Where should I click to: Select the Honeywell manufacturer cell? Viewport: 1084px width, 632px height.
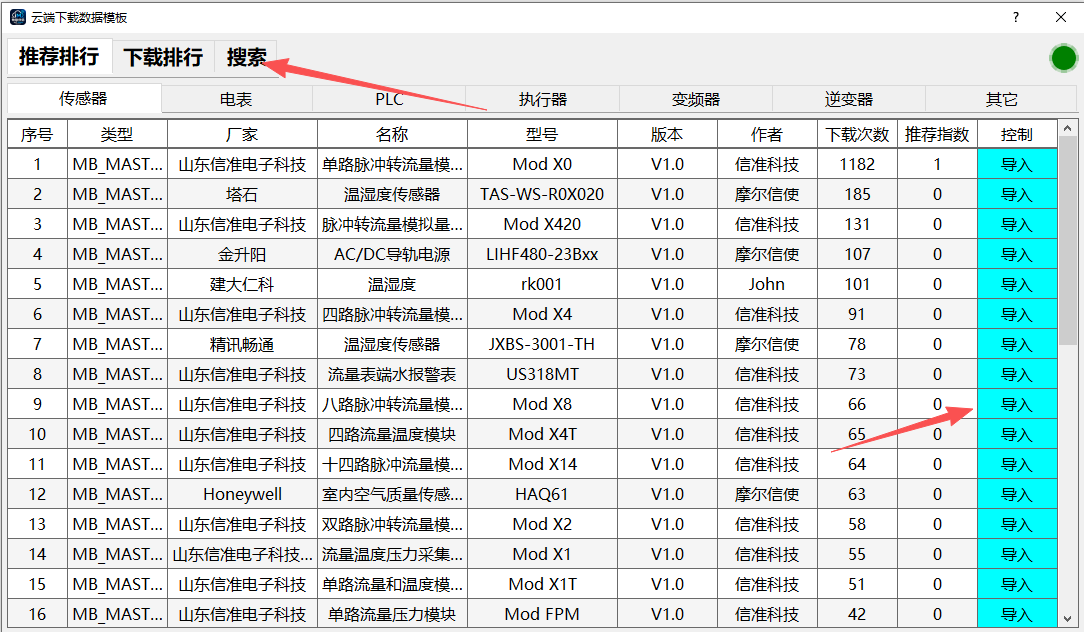click(x=242, y=494)
